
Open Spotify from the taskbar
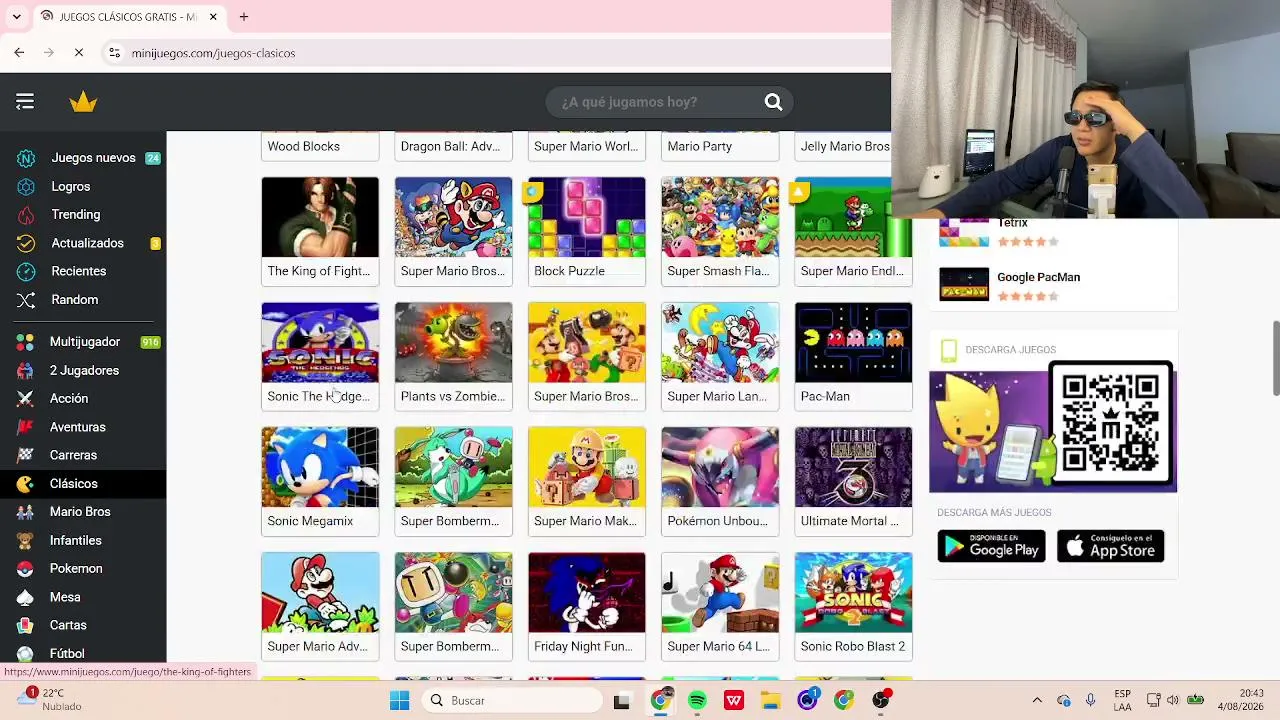[x=697, y=700]
